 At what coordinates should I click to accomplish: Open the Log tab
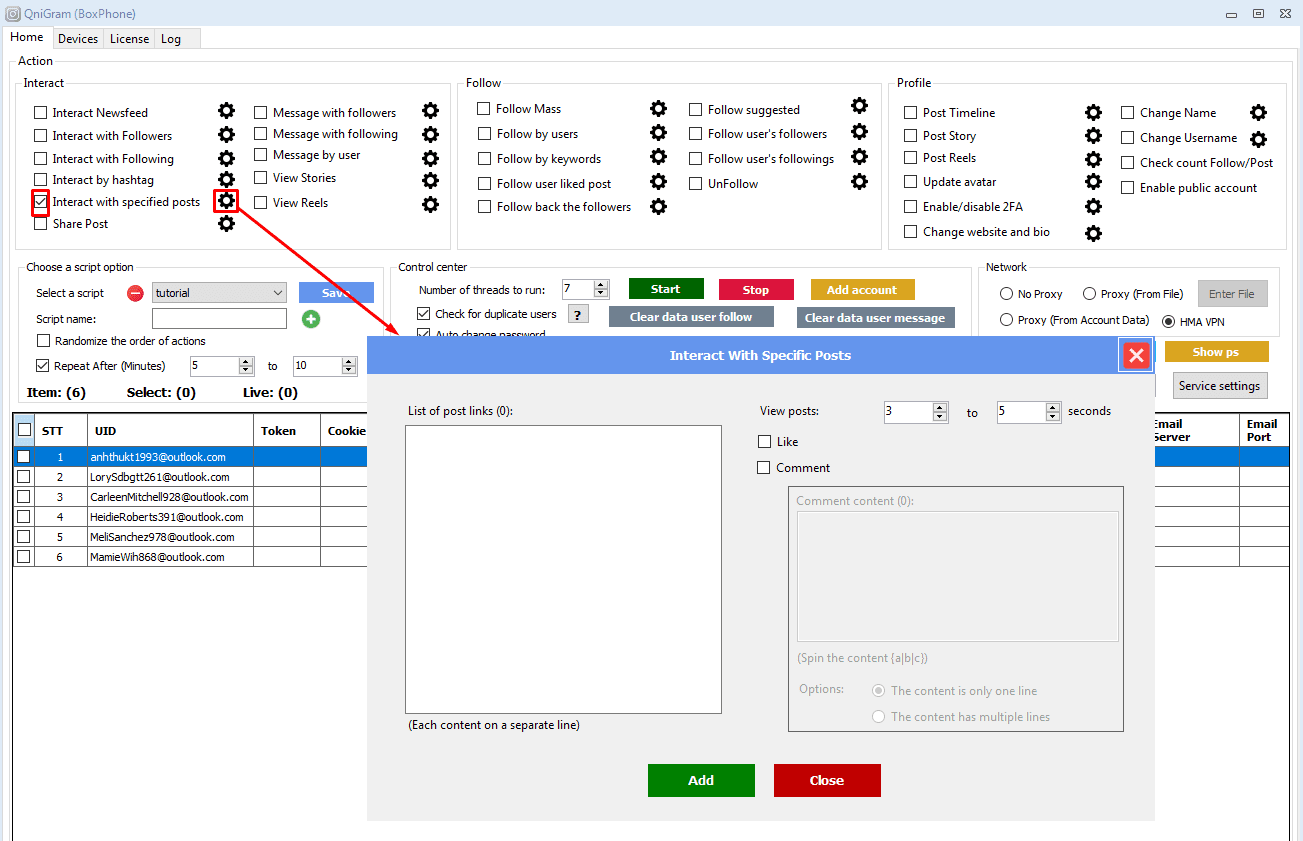click(171, 39)
